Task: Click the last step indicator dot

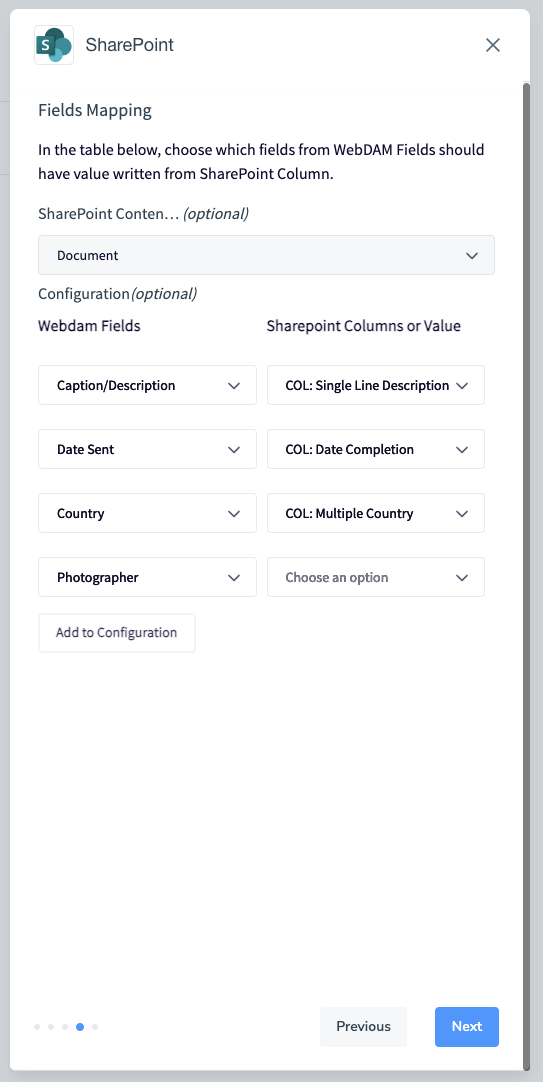Action: pos(95,1027)
